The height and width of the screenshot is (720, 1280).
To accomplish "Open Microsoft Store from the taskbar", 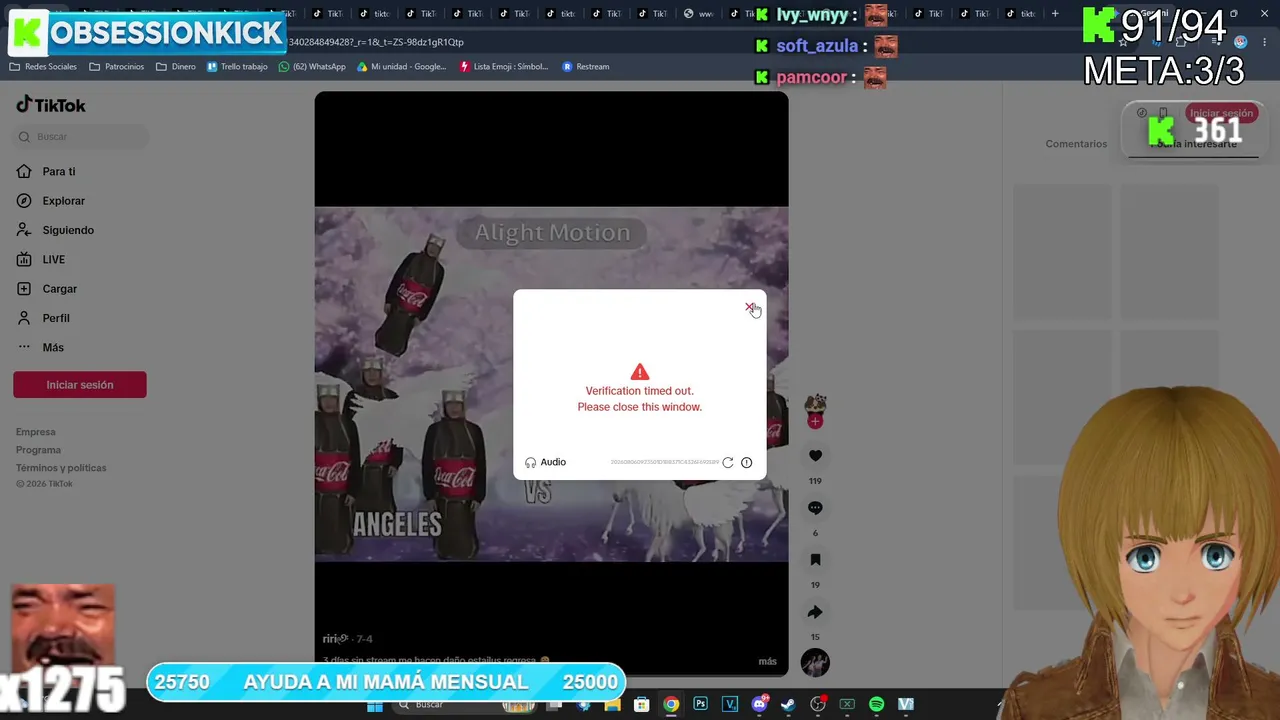I will point(642,705).
